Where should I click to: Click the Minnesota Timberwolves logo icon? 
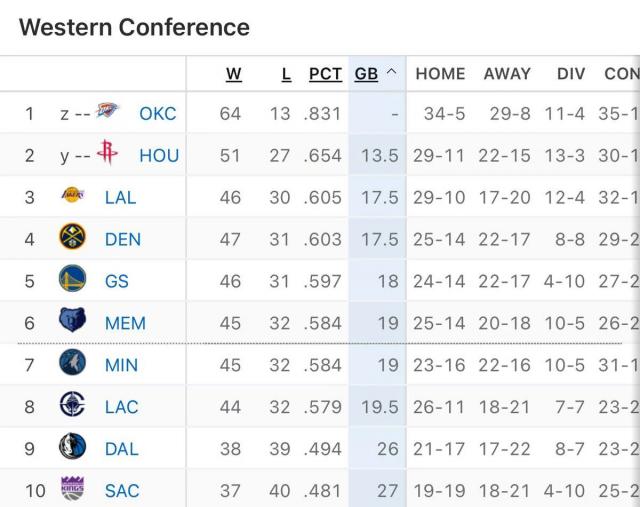coord(73,364)
